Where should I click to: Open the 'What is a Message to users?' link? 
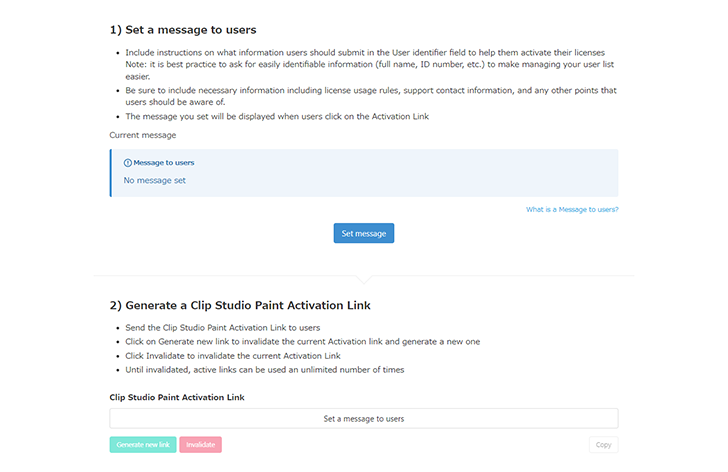pos(572,210)
